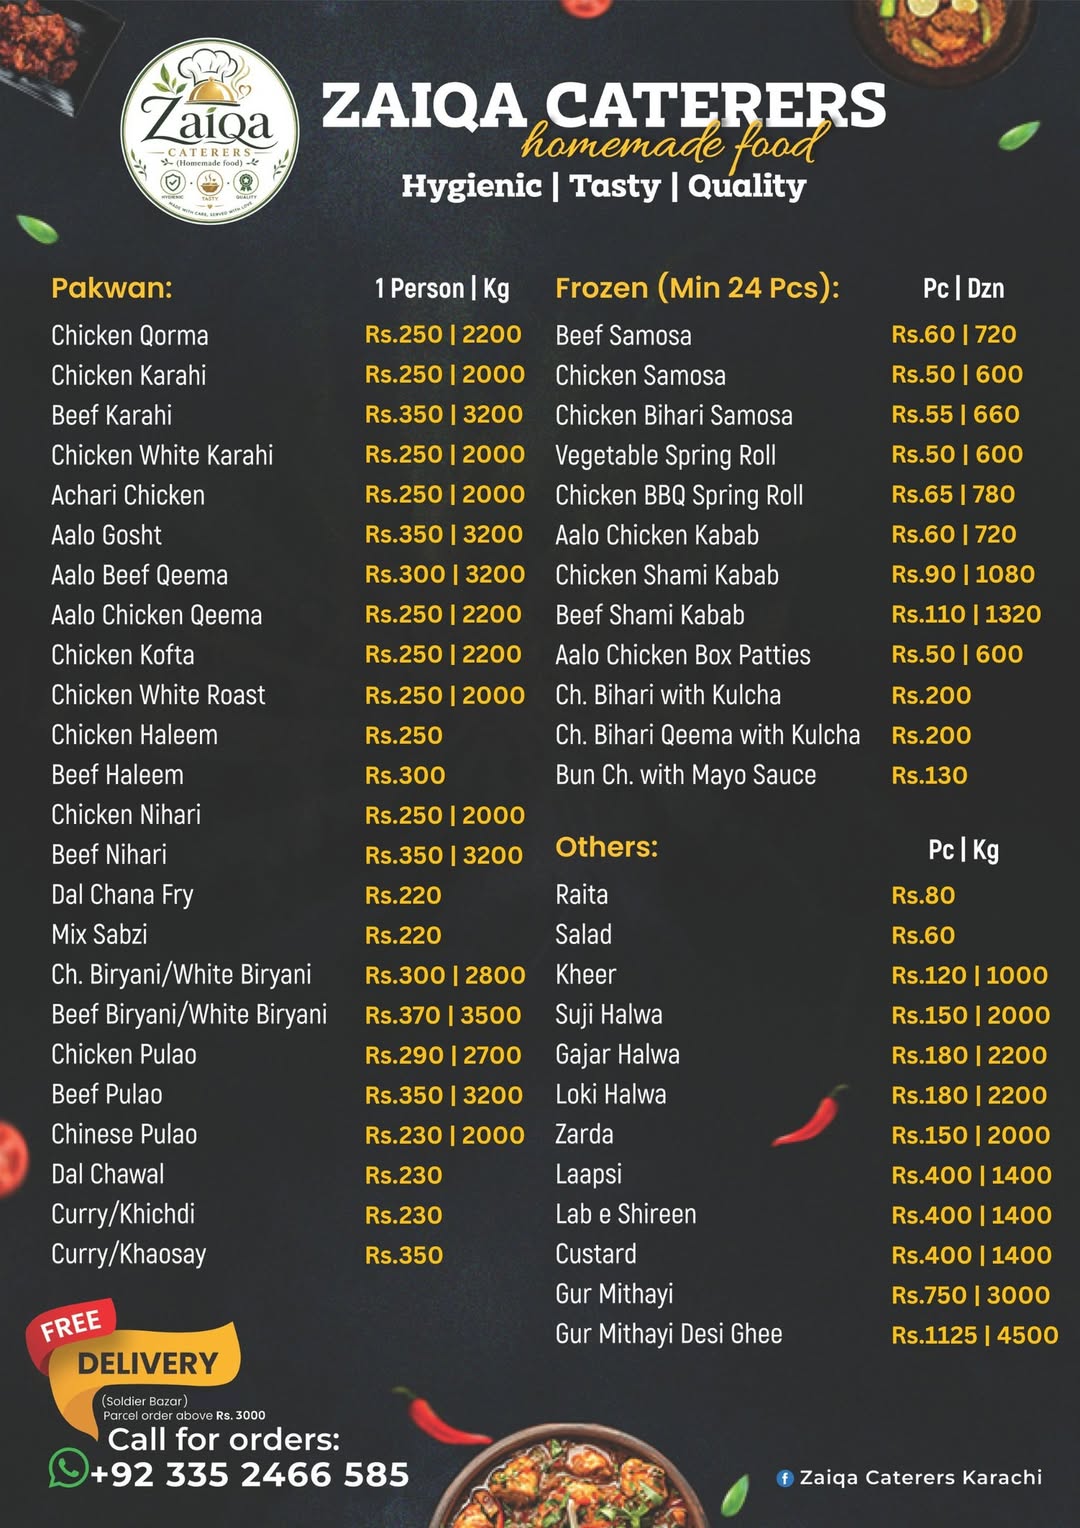This screenshot has width=1080, height=1528.
Task: Click the WhatsApp icon beside phone number
Action: 68,1468
